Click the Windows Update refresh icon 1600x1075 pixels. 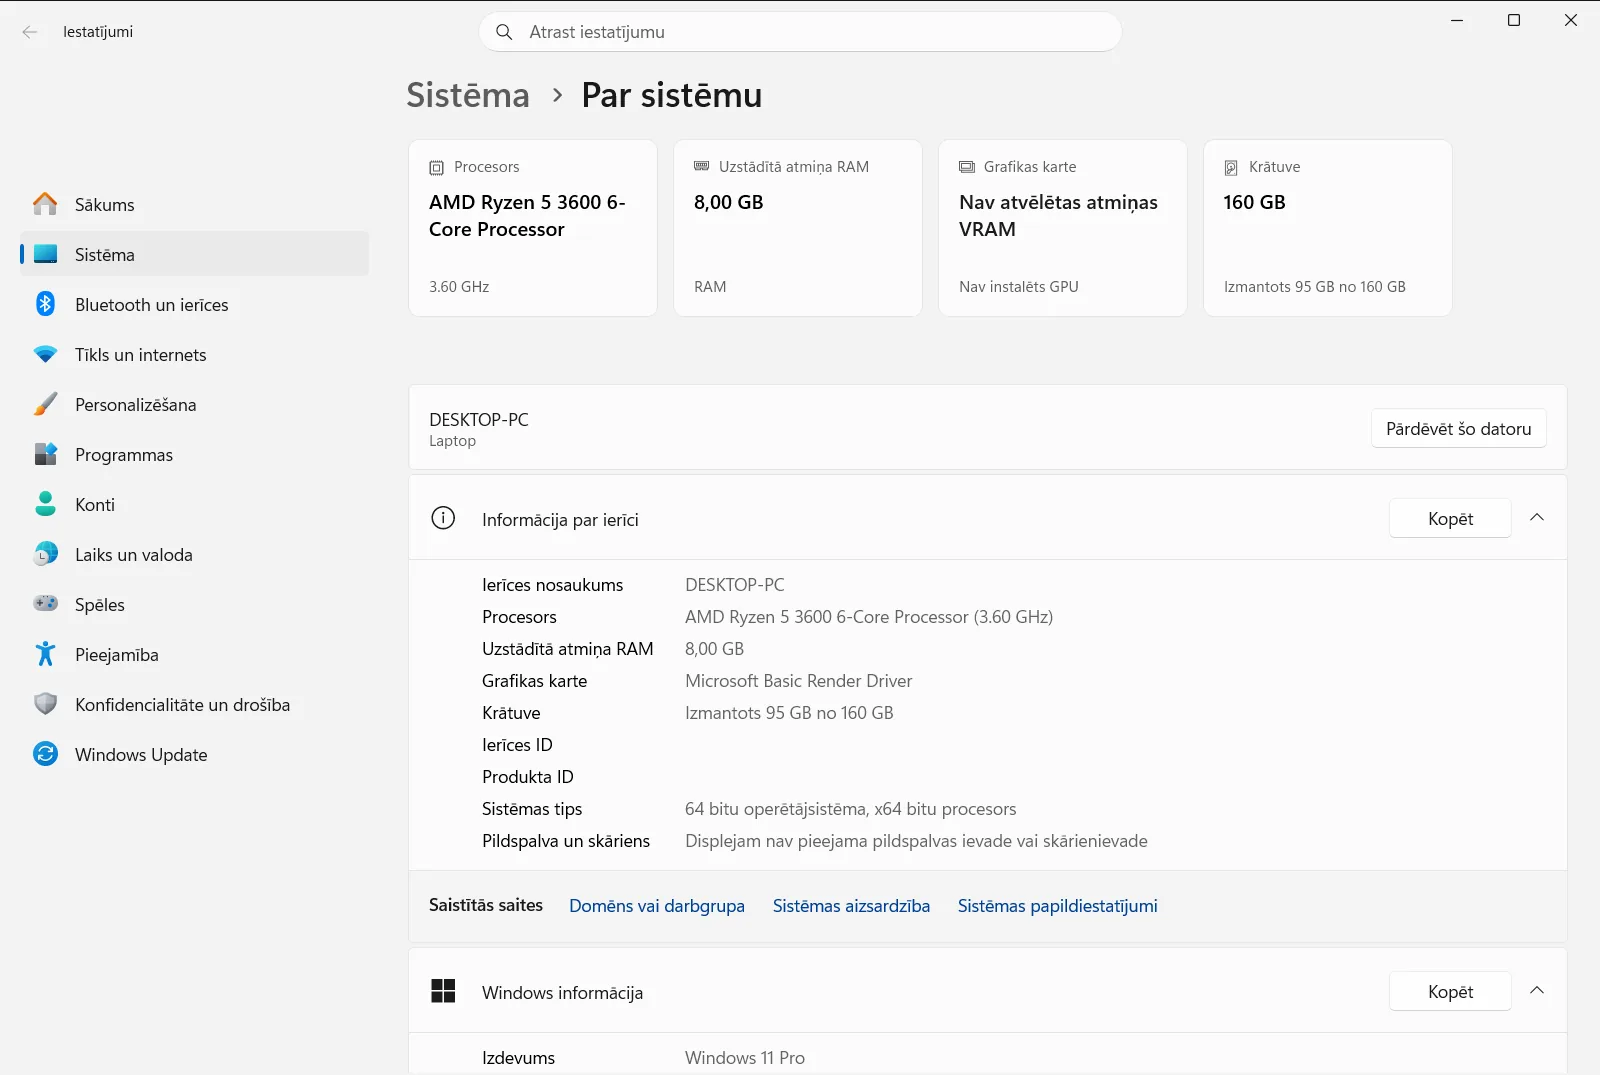click(x=45, y=754)
